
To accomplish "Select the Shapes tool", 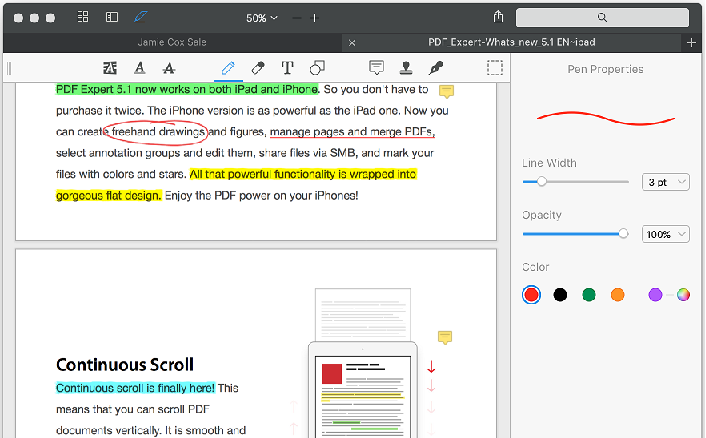I will tap(317, 68).
